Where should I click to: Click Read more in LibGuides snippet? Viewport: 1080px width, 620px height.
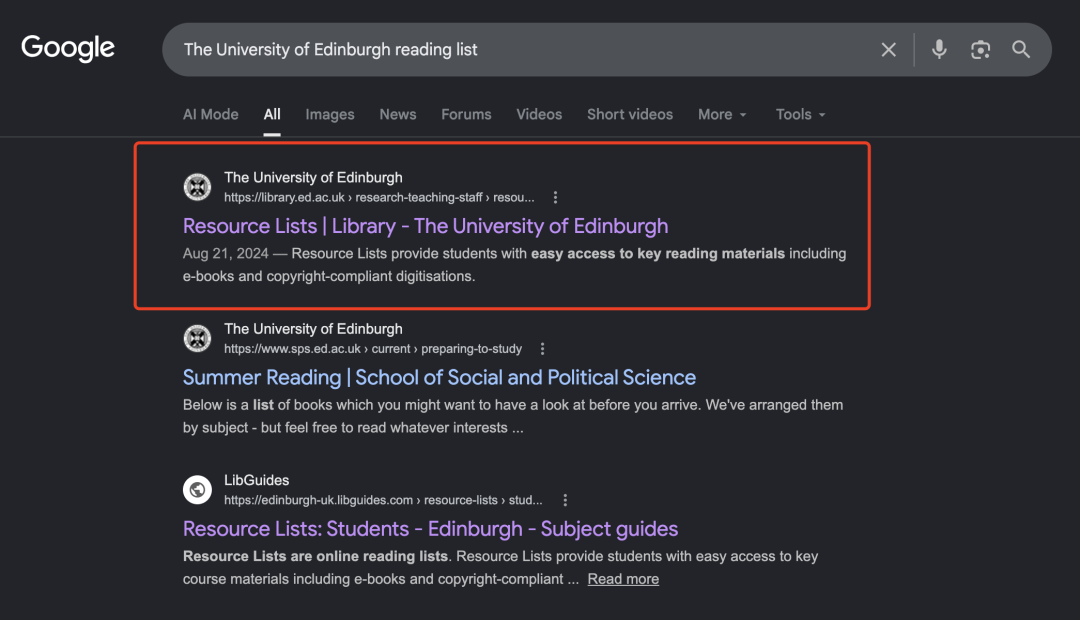coord(623,579)
